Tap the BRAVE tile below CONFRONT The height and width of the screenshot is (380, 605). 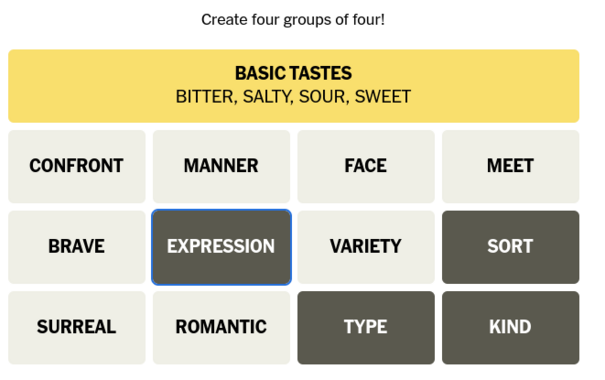(77, 247)
